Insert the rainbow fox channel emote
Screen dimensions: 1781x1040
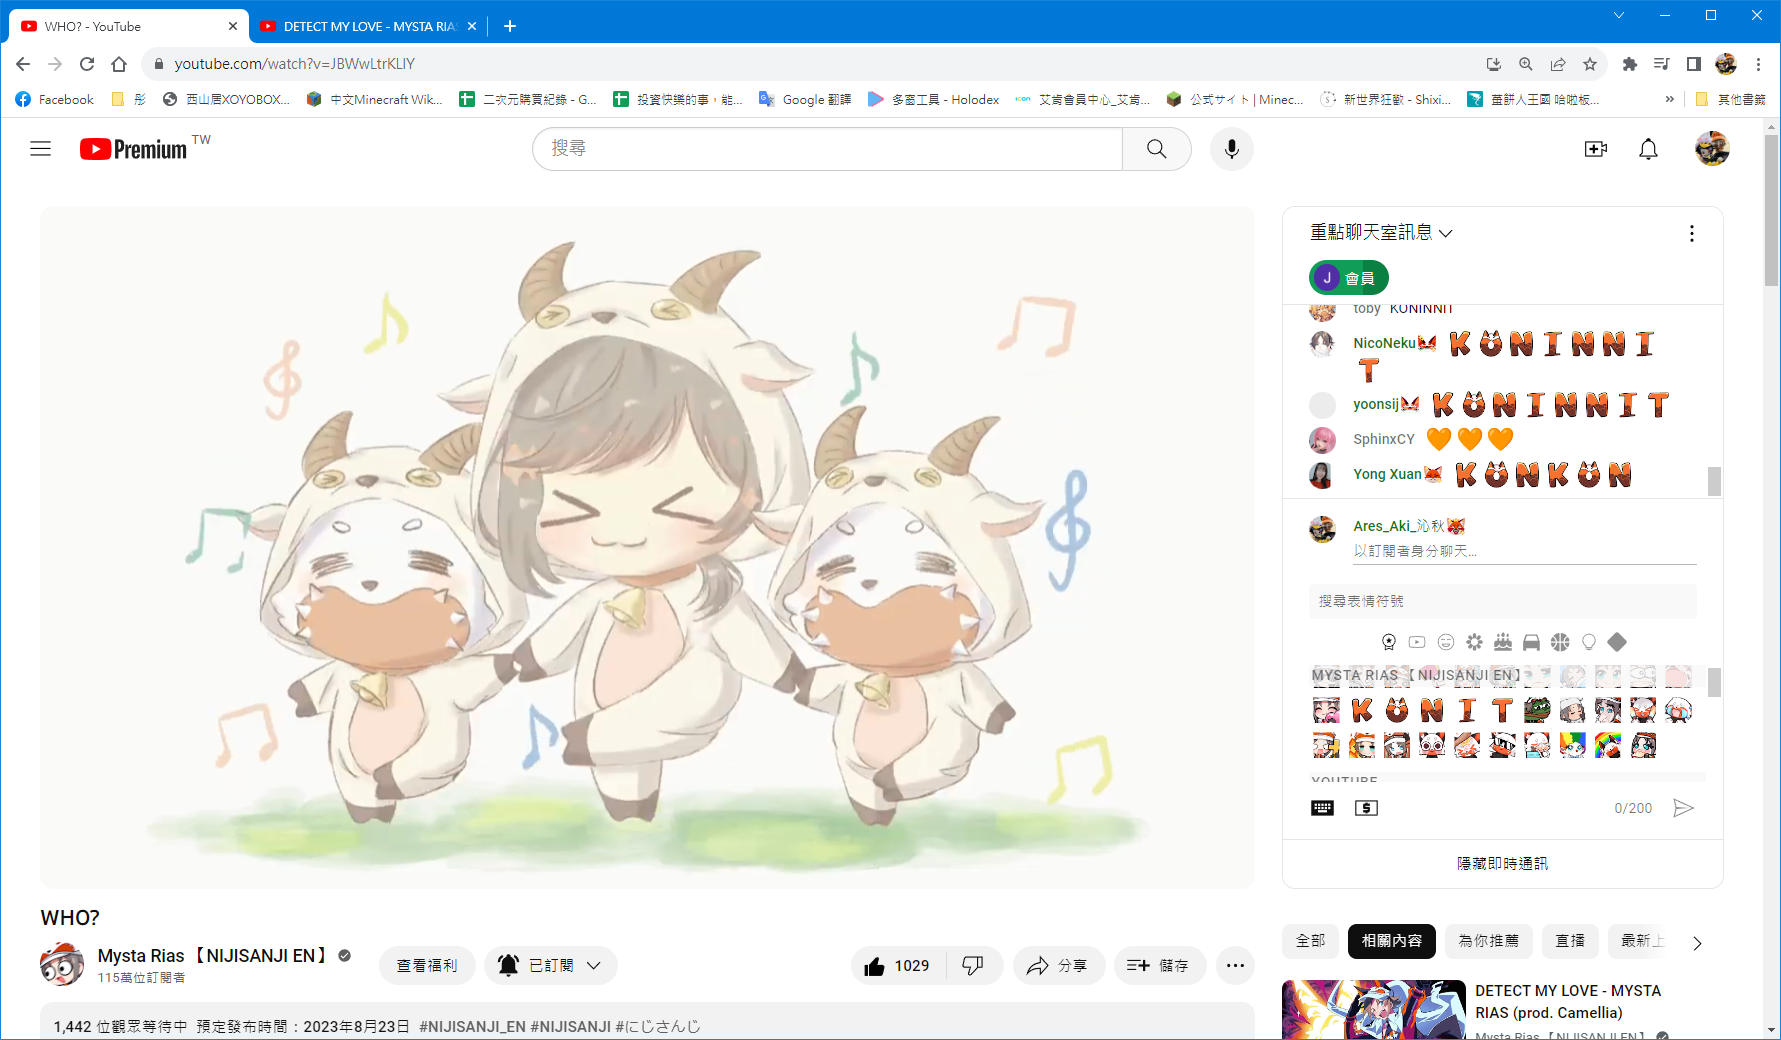pyautogui.click(x=1607, y=745)
